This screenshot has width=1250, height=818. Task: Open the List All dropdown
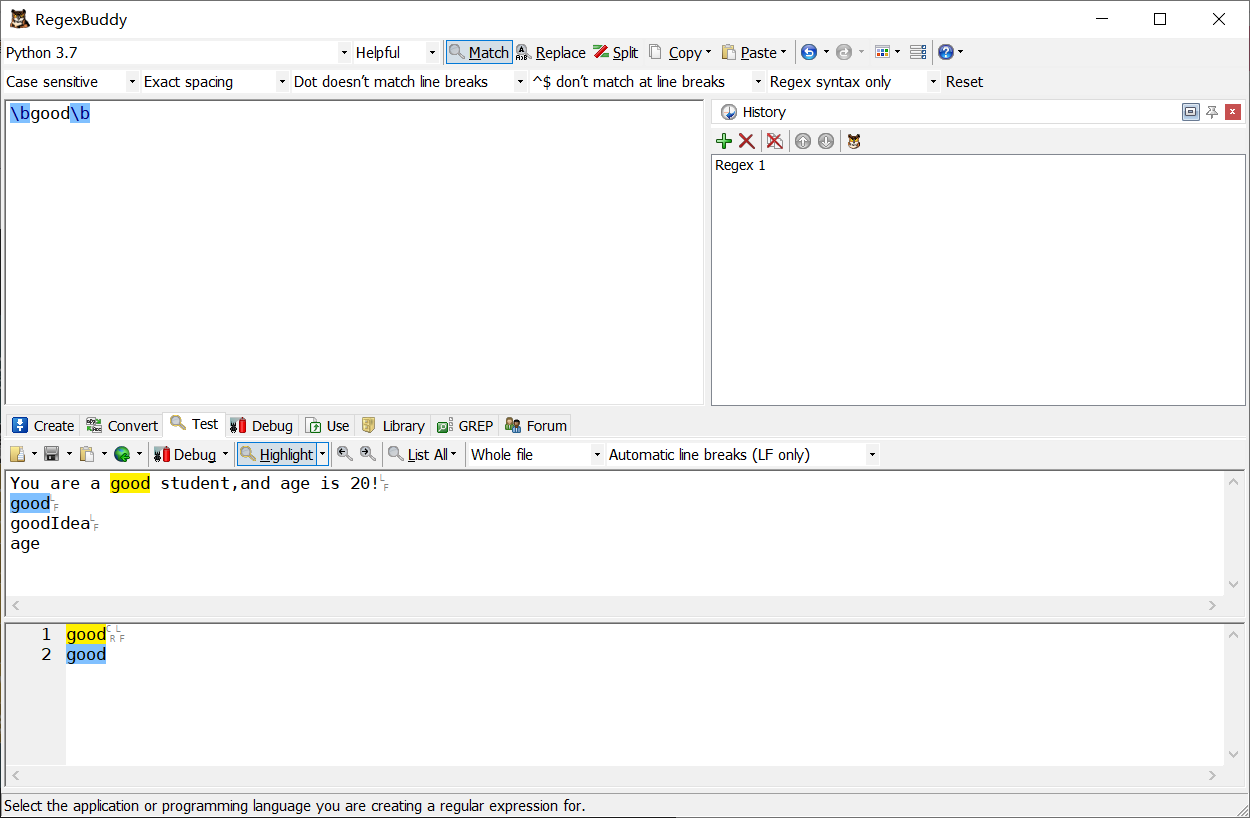[423, 454]
